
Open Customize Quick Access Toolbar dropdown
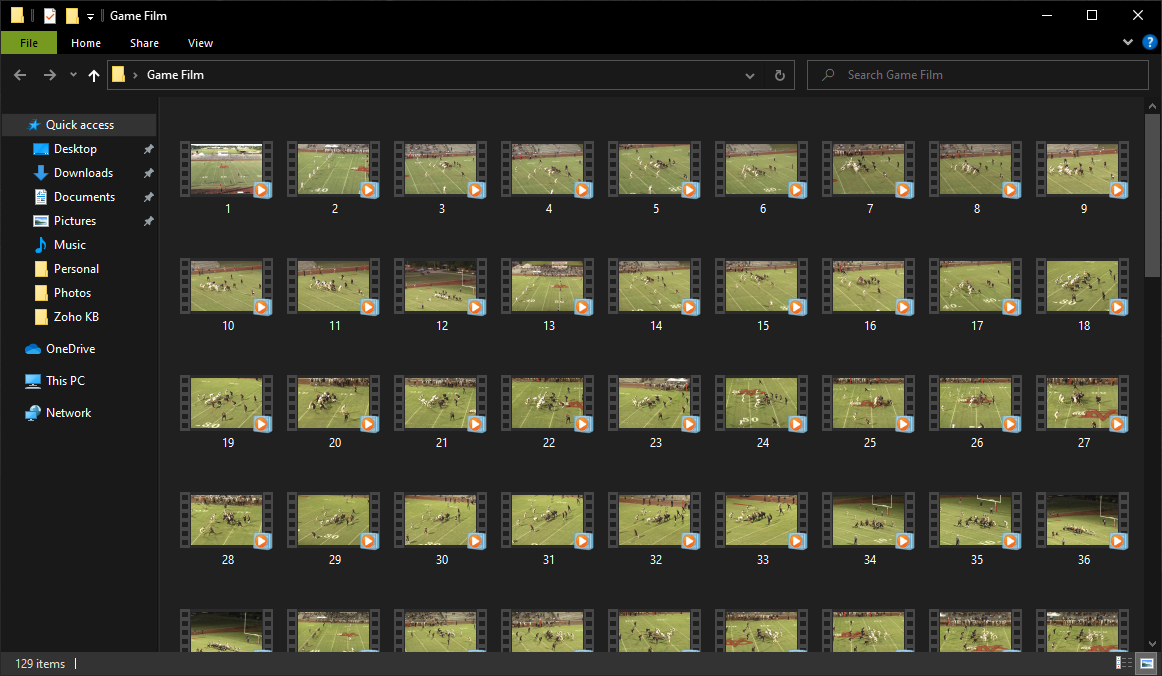click(x=90, y=16)
